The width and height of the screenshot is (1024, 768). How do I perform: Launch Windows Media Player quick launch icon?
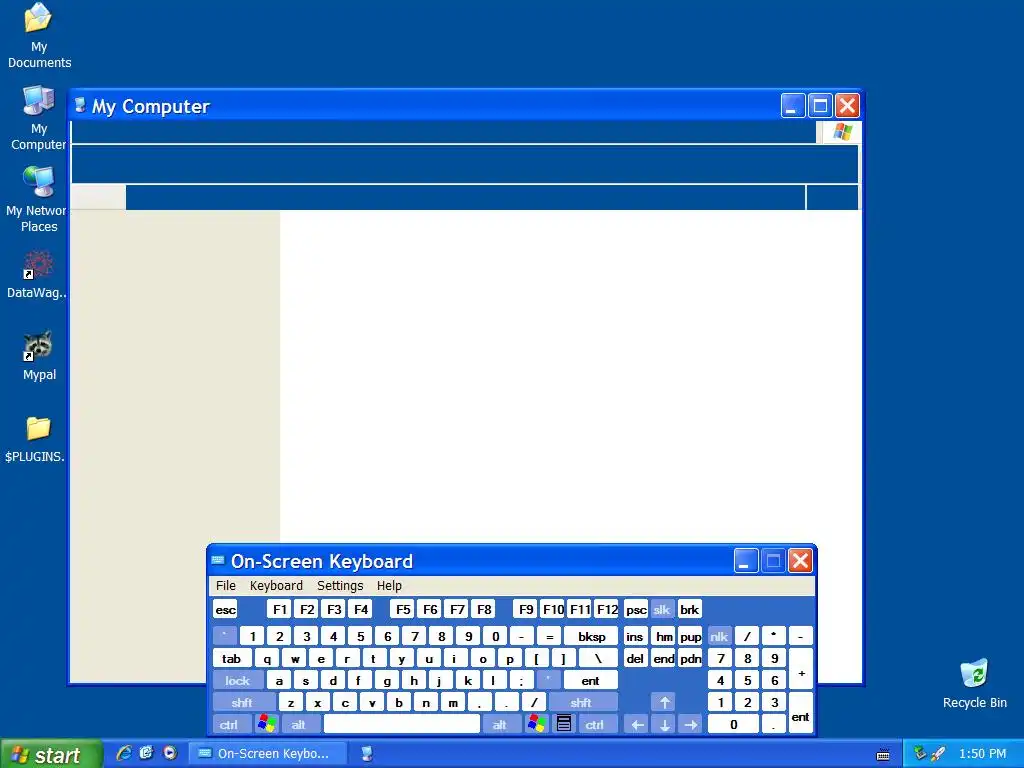(170, 753)
